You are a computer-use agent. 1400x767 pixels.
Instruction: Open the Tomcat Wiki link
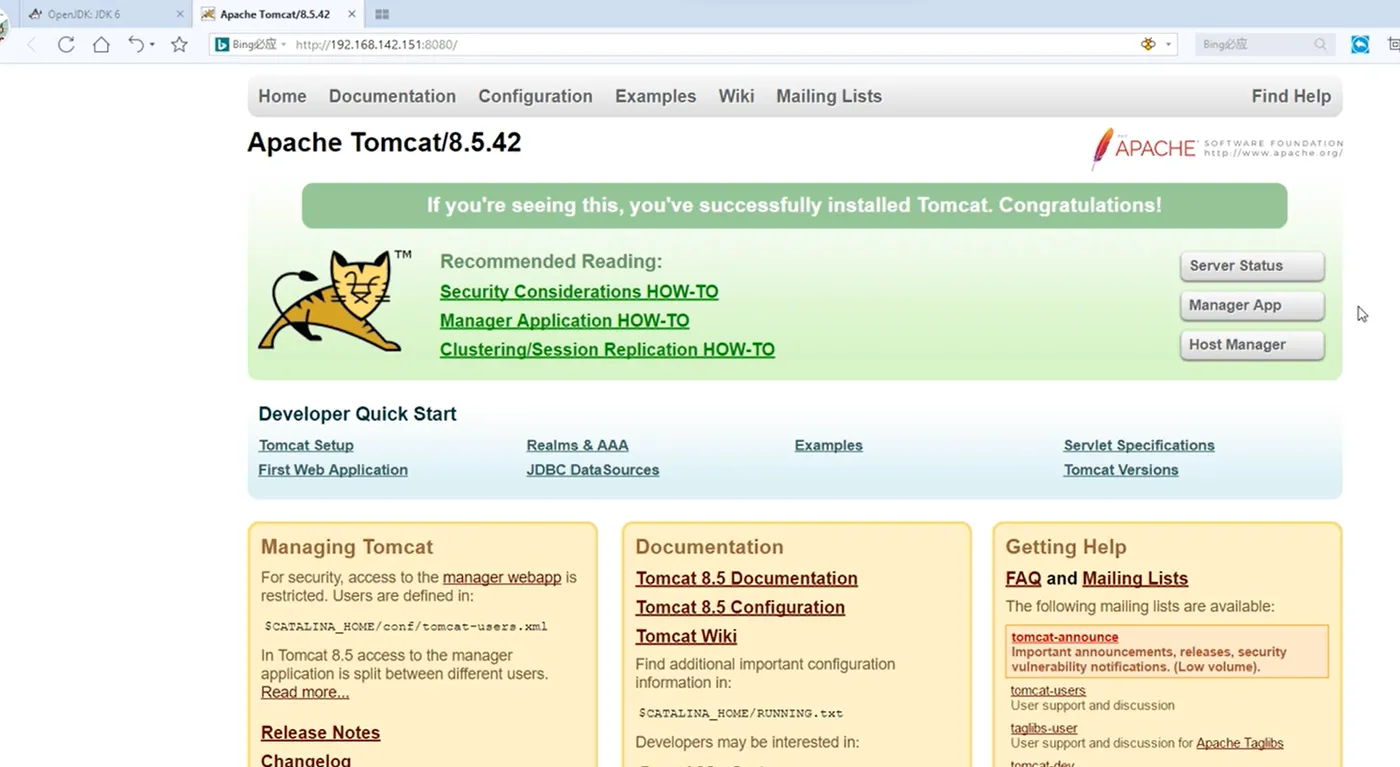pos(686,636)
